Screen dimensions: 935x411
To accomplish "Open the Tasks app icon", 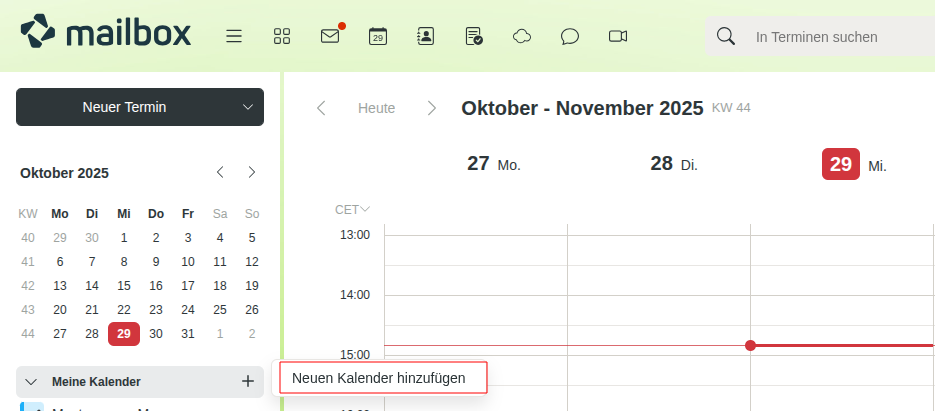I will pyautogui.click(x=474, y=36).
